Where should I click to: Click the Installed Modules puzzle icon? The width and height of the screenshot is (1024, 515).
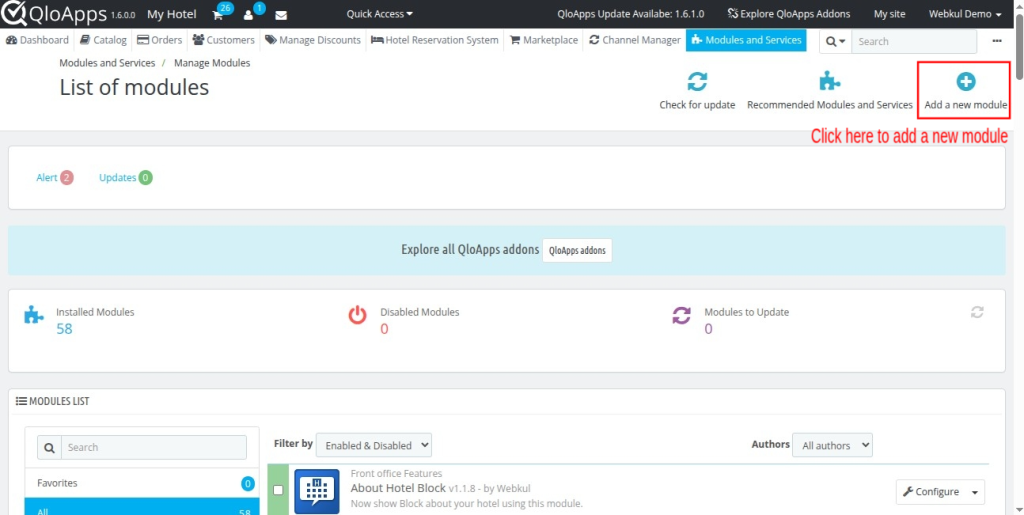(x=33, y=315)
